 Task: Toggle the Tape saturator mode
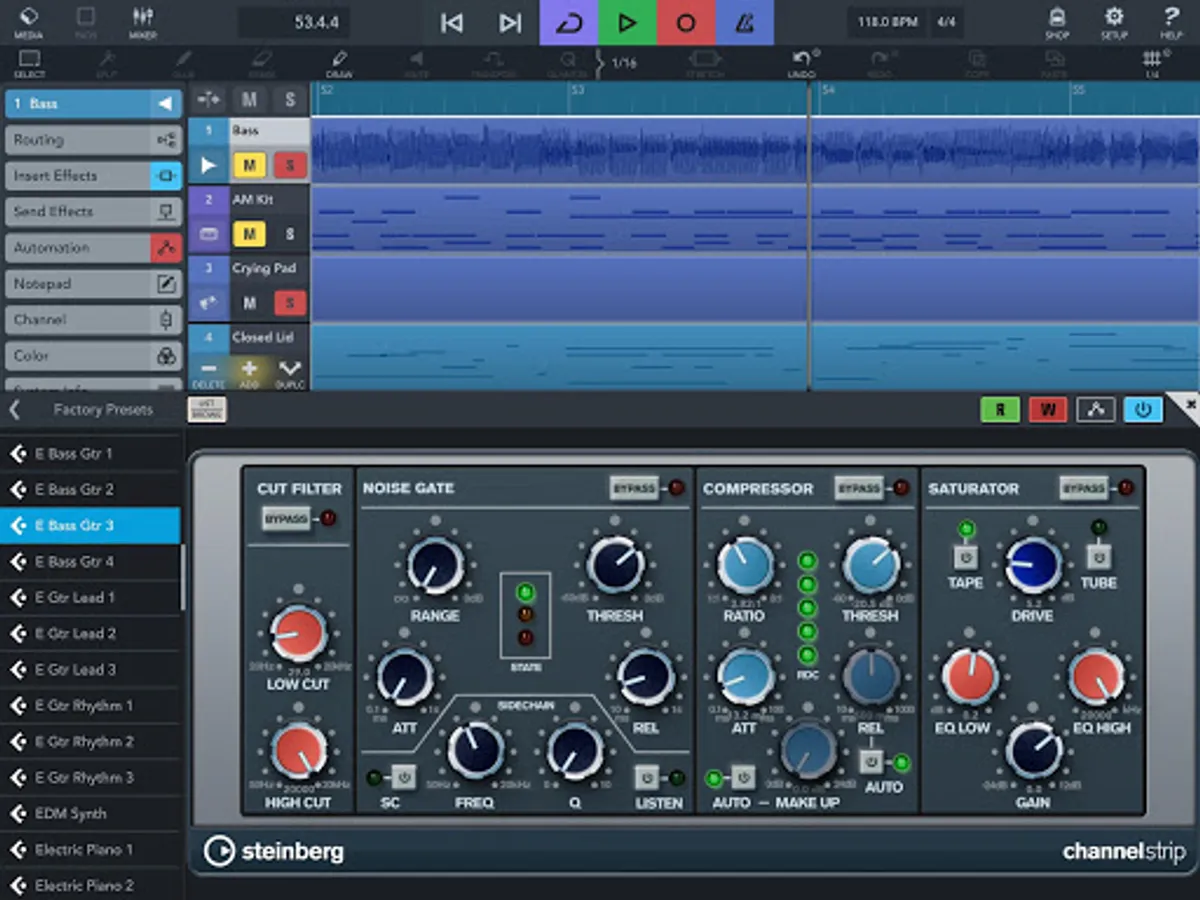[965, 557]
